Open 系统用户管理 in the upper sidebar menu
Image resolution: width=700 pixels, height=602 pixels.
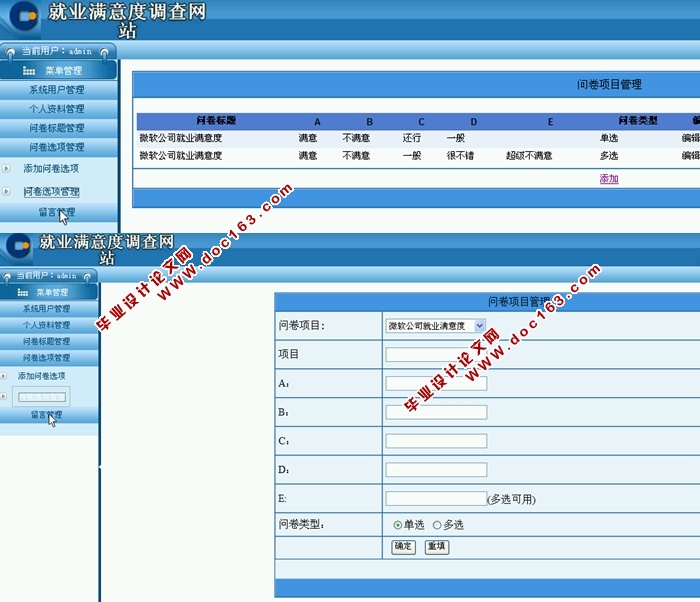(x=57, y=90)
